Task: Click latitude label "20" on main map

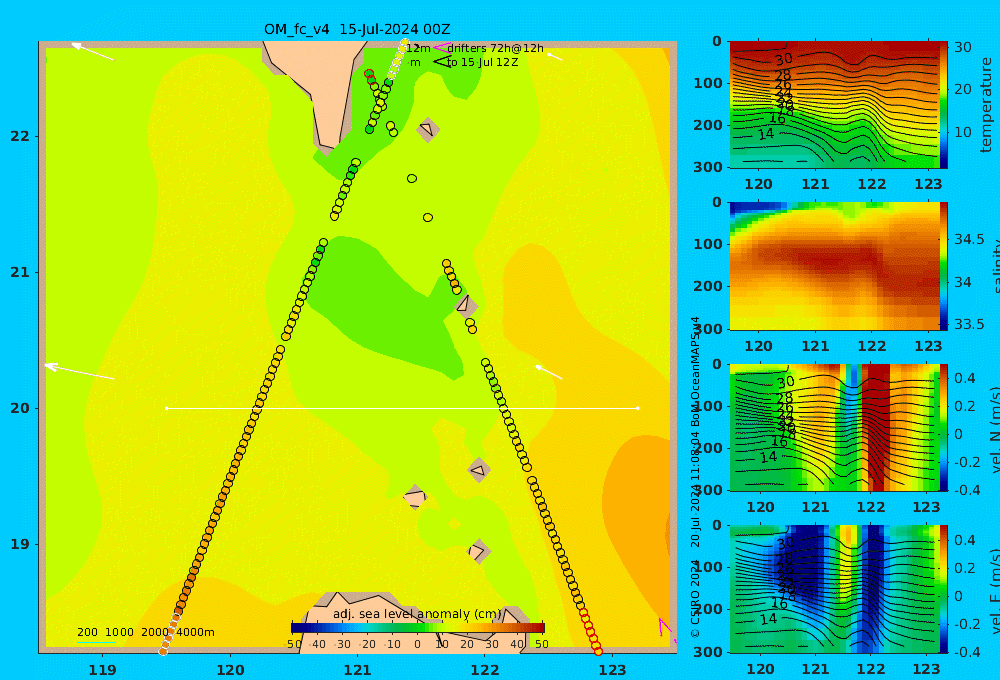Action: [20, 408]
